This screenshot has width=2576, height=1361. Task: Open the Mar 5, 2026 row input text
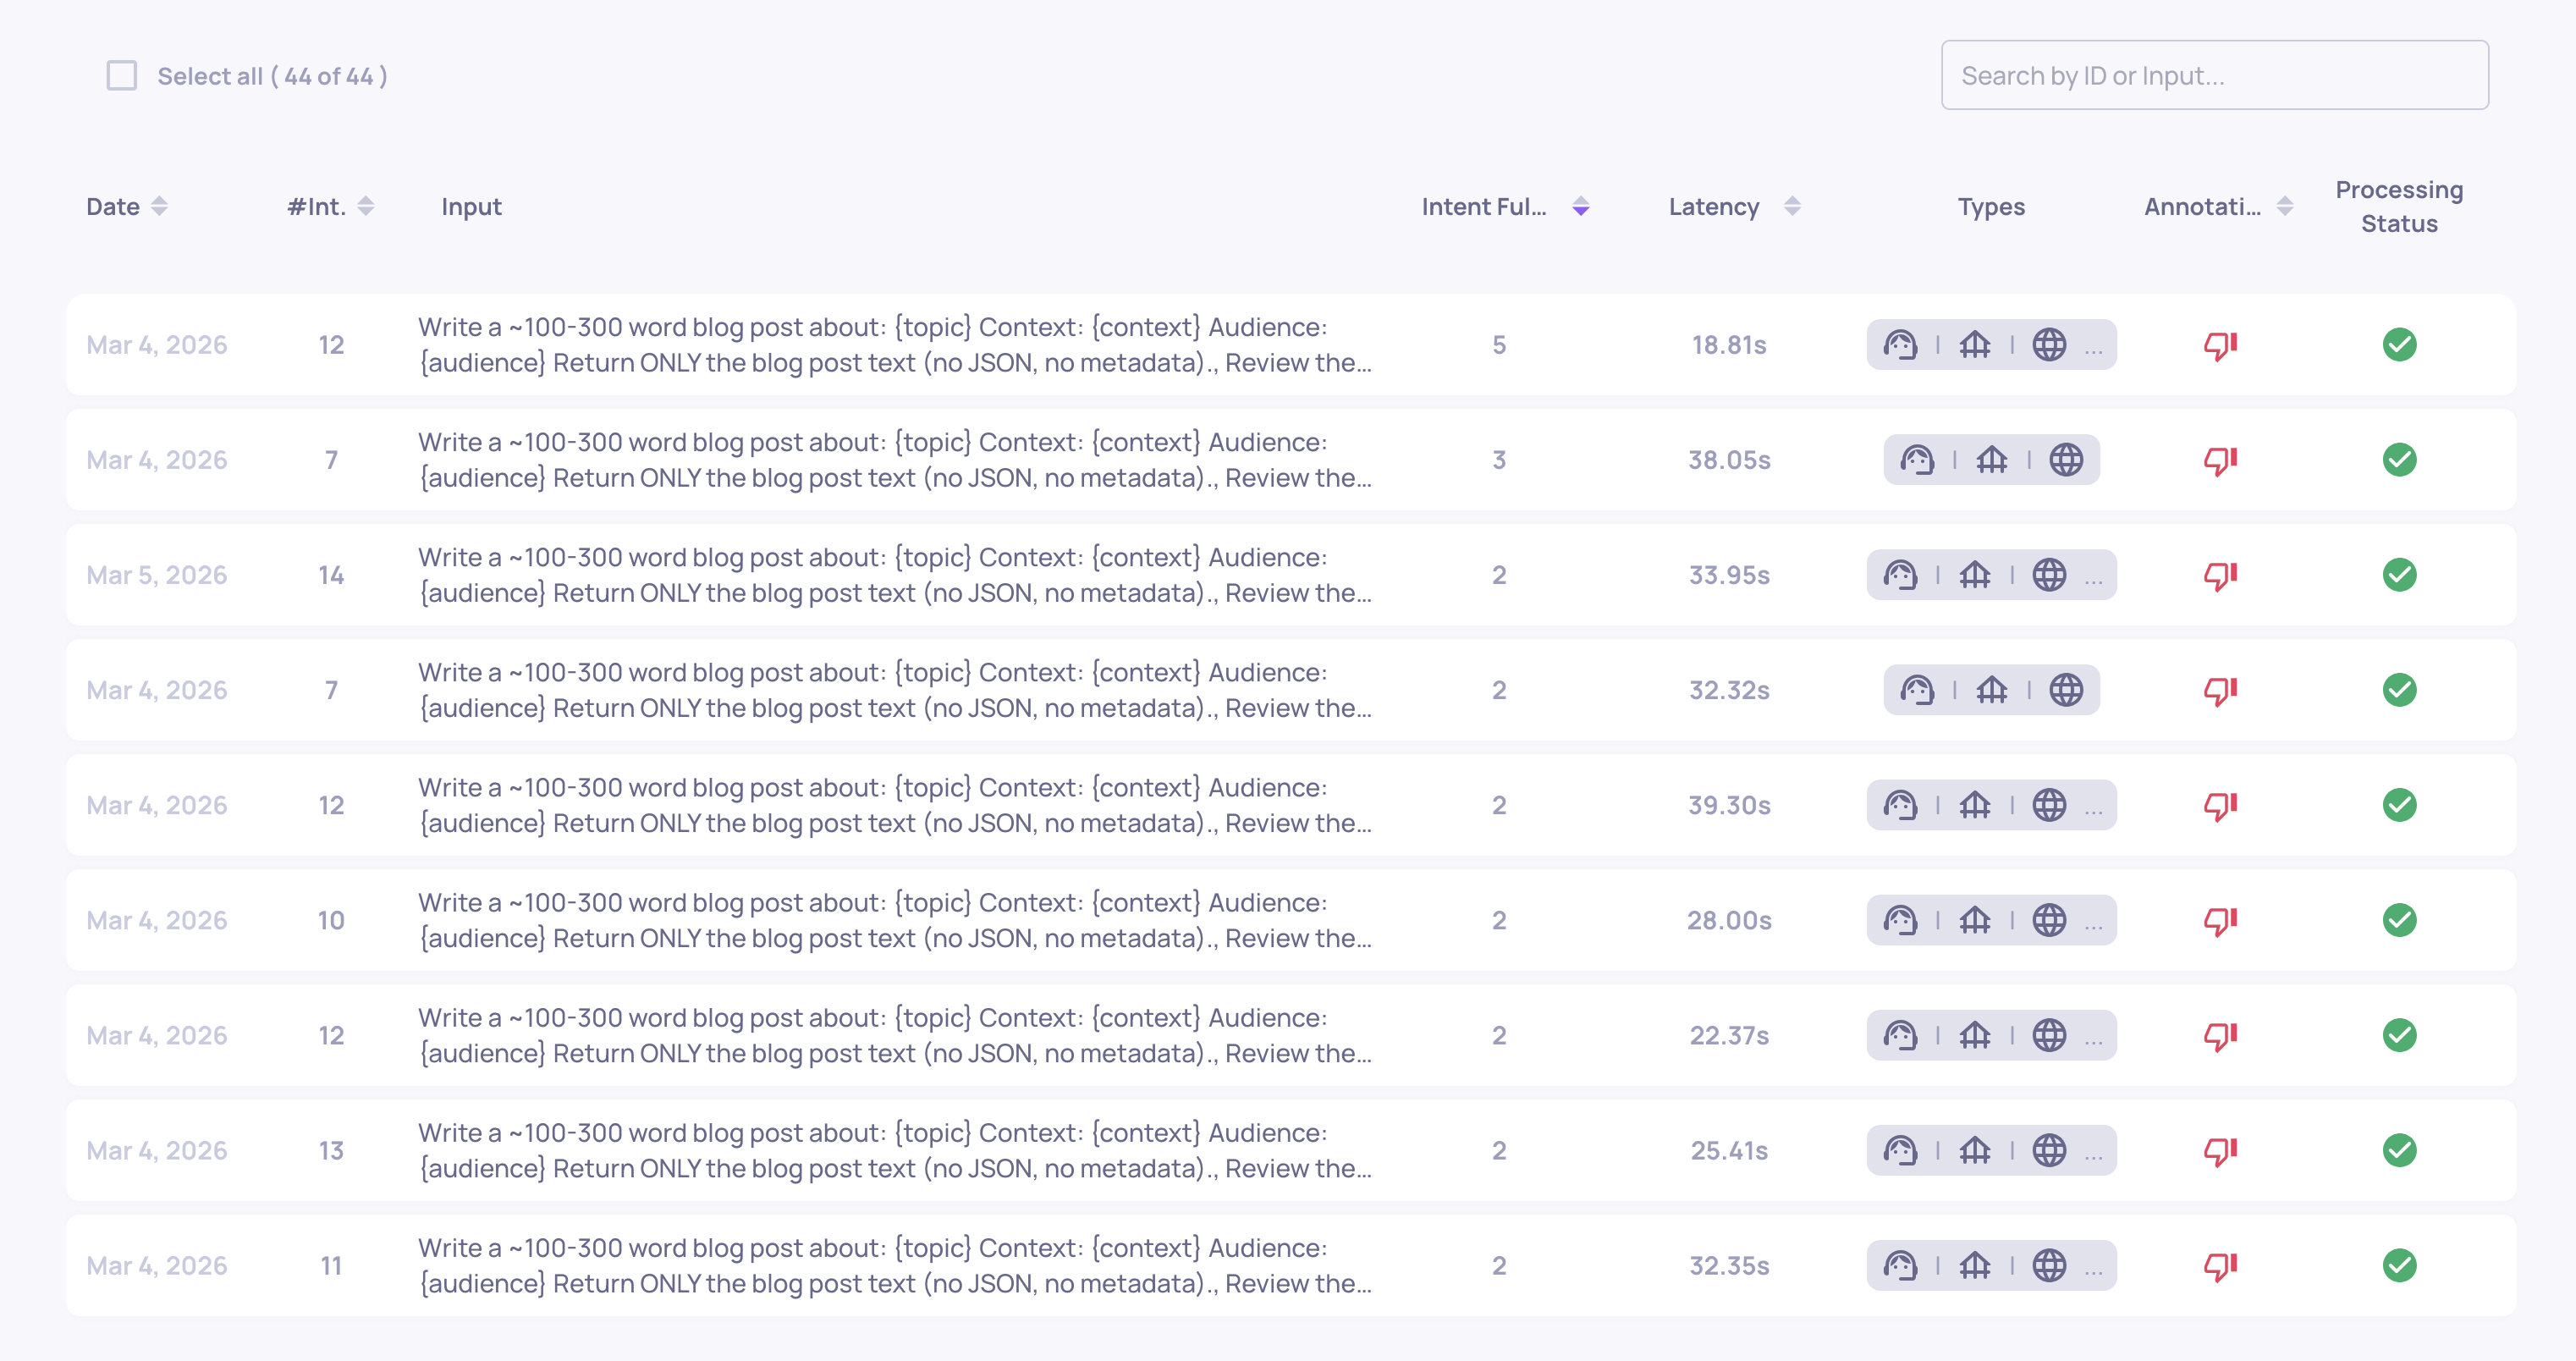(894, 575)
